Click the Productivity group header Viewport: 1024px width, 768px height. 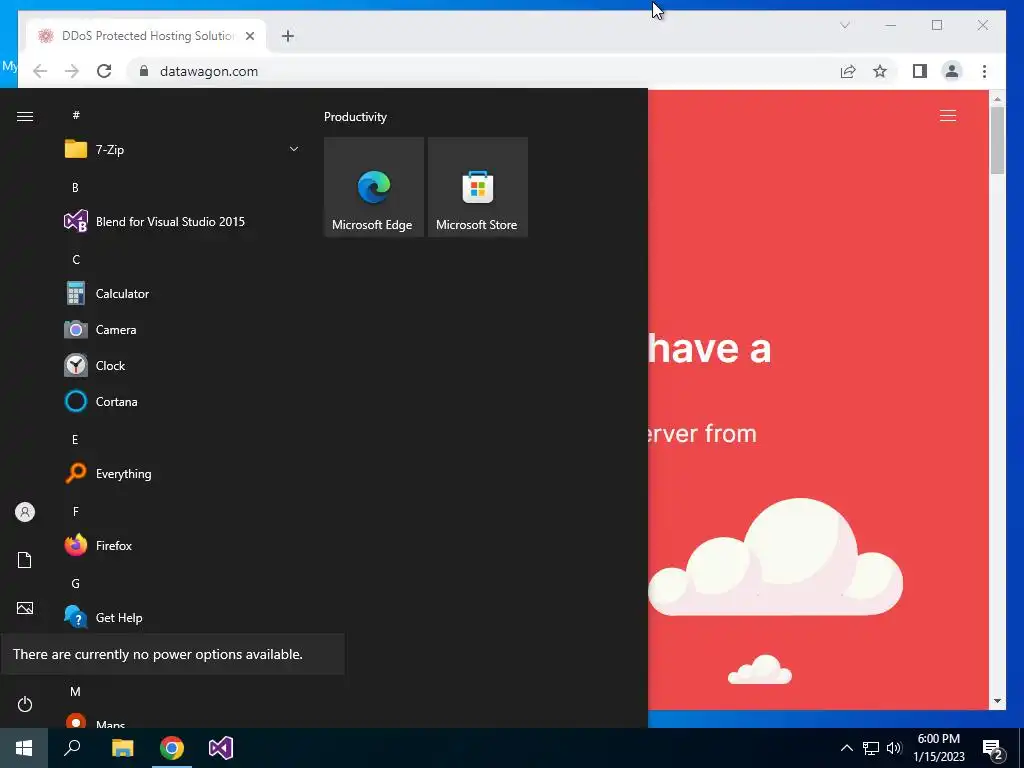(355, 117)
